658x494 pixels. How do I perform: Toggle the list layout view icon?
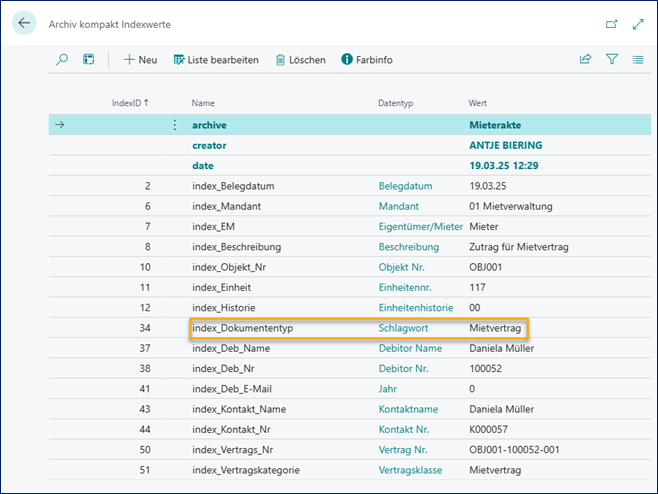[x=638, y=60]
